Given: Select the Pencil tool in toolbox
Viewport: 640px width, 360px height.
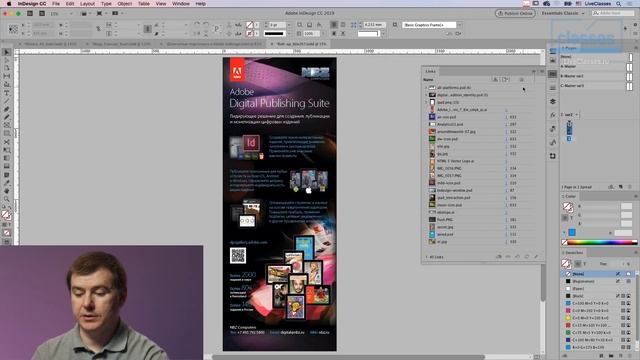Looking at the screenshot, I should pyautogui.click(x=7, y=118).
